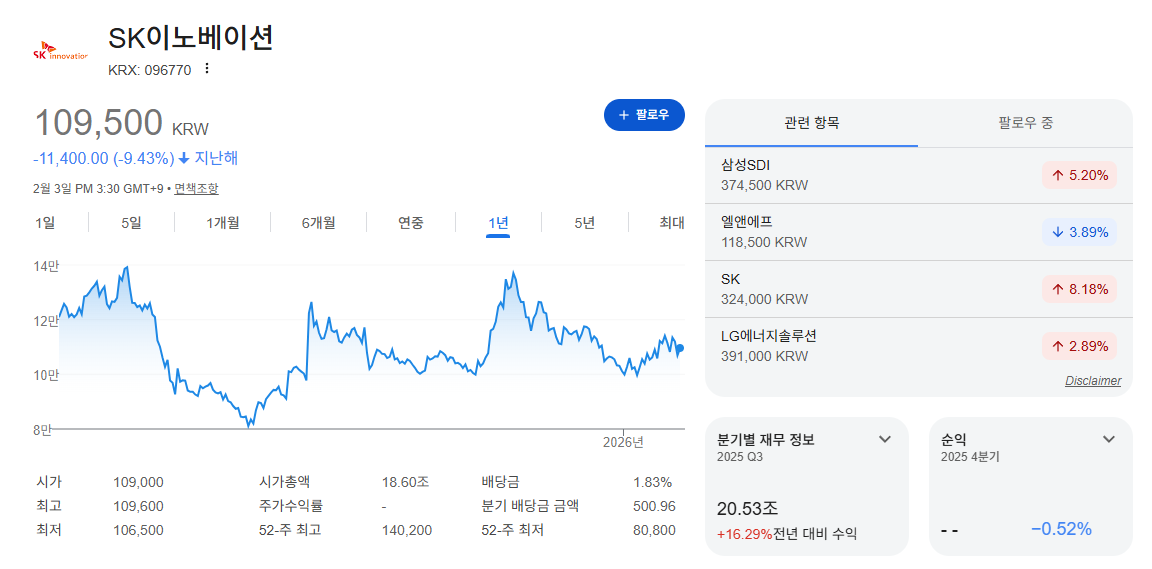Click the 2.89% badge for LG에너지솔루션

point(1079,346)
